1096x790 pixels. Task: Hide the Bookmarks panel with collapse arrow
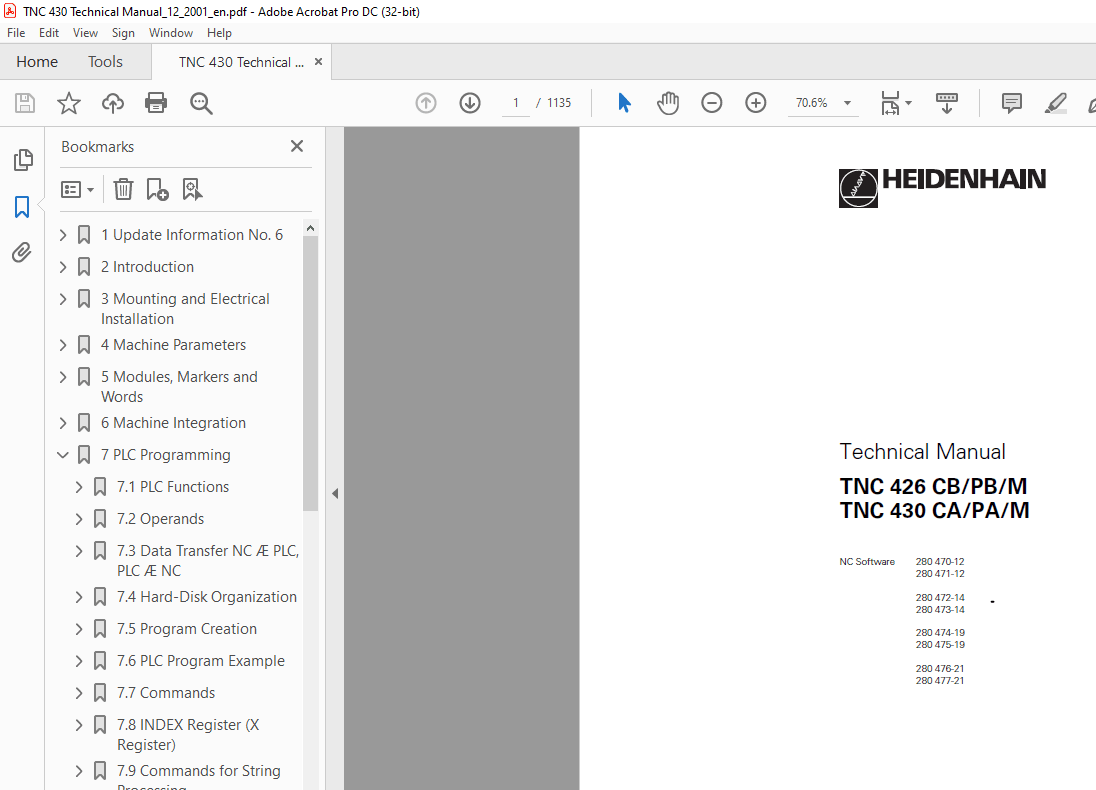pyautogui.click(x=335, y=493)
